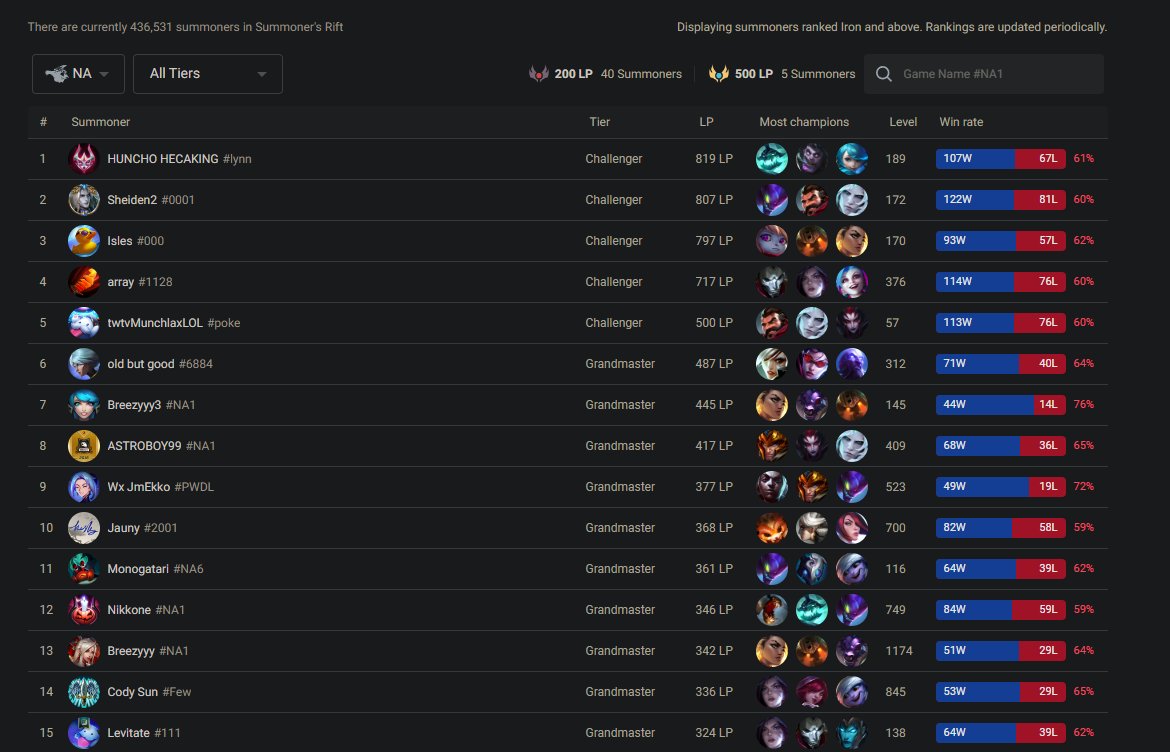Open twtvMunchlaxLOL summoner profile link
Viewport: 1170px width, 752px height.
click(155, 323)
